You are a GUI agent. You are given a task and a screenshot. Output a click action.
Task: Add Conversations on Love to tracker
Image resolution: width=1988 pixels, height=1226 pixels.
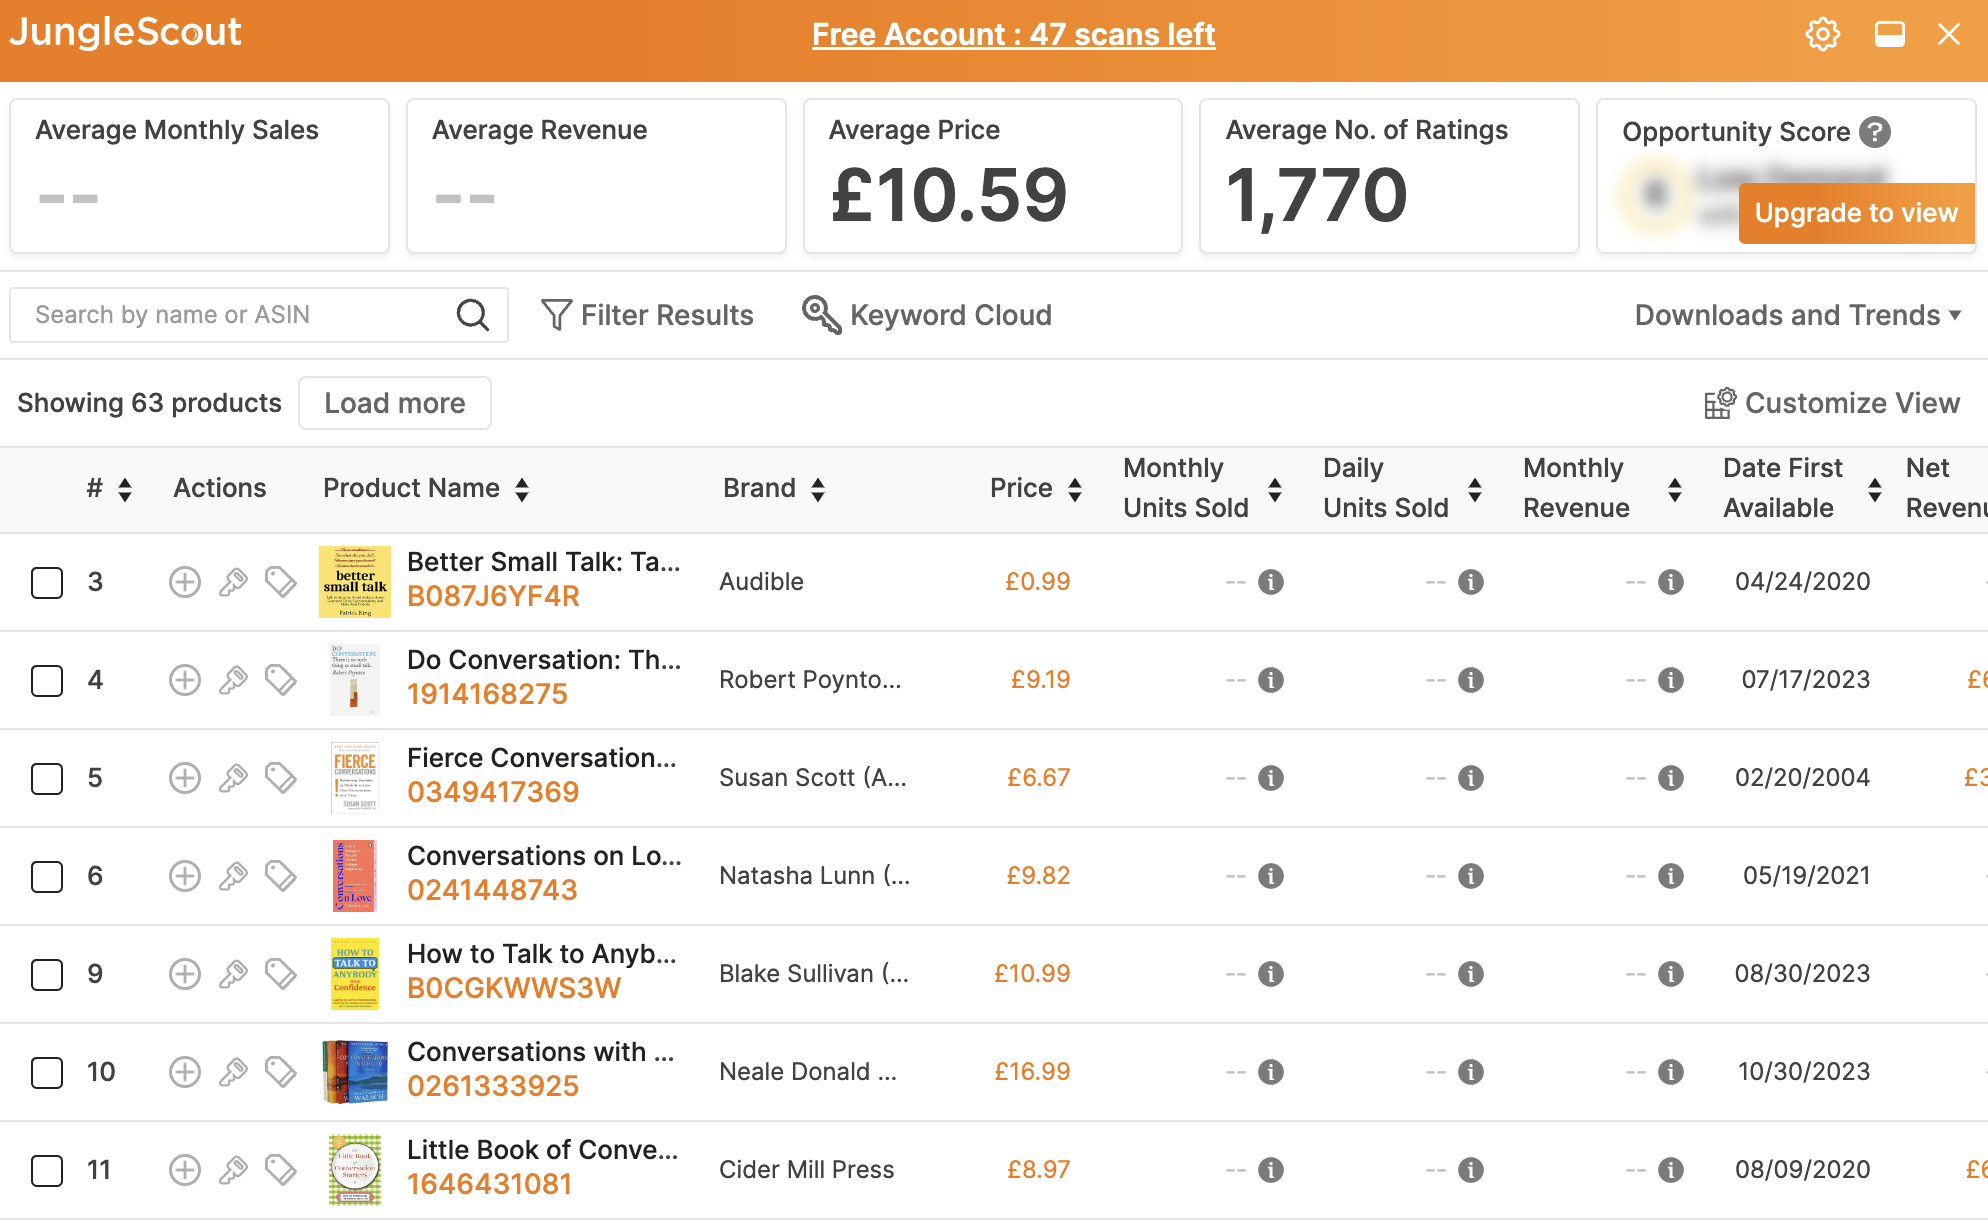pos(185,876)
